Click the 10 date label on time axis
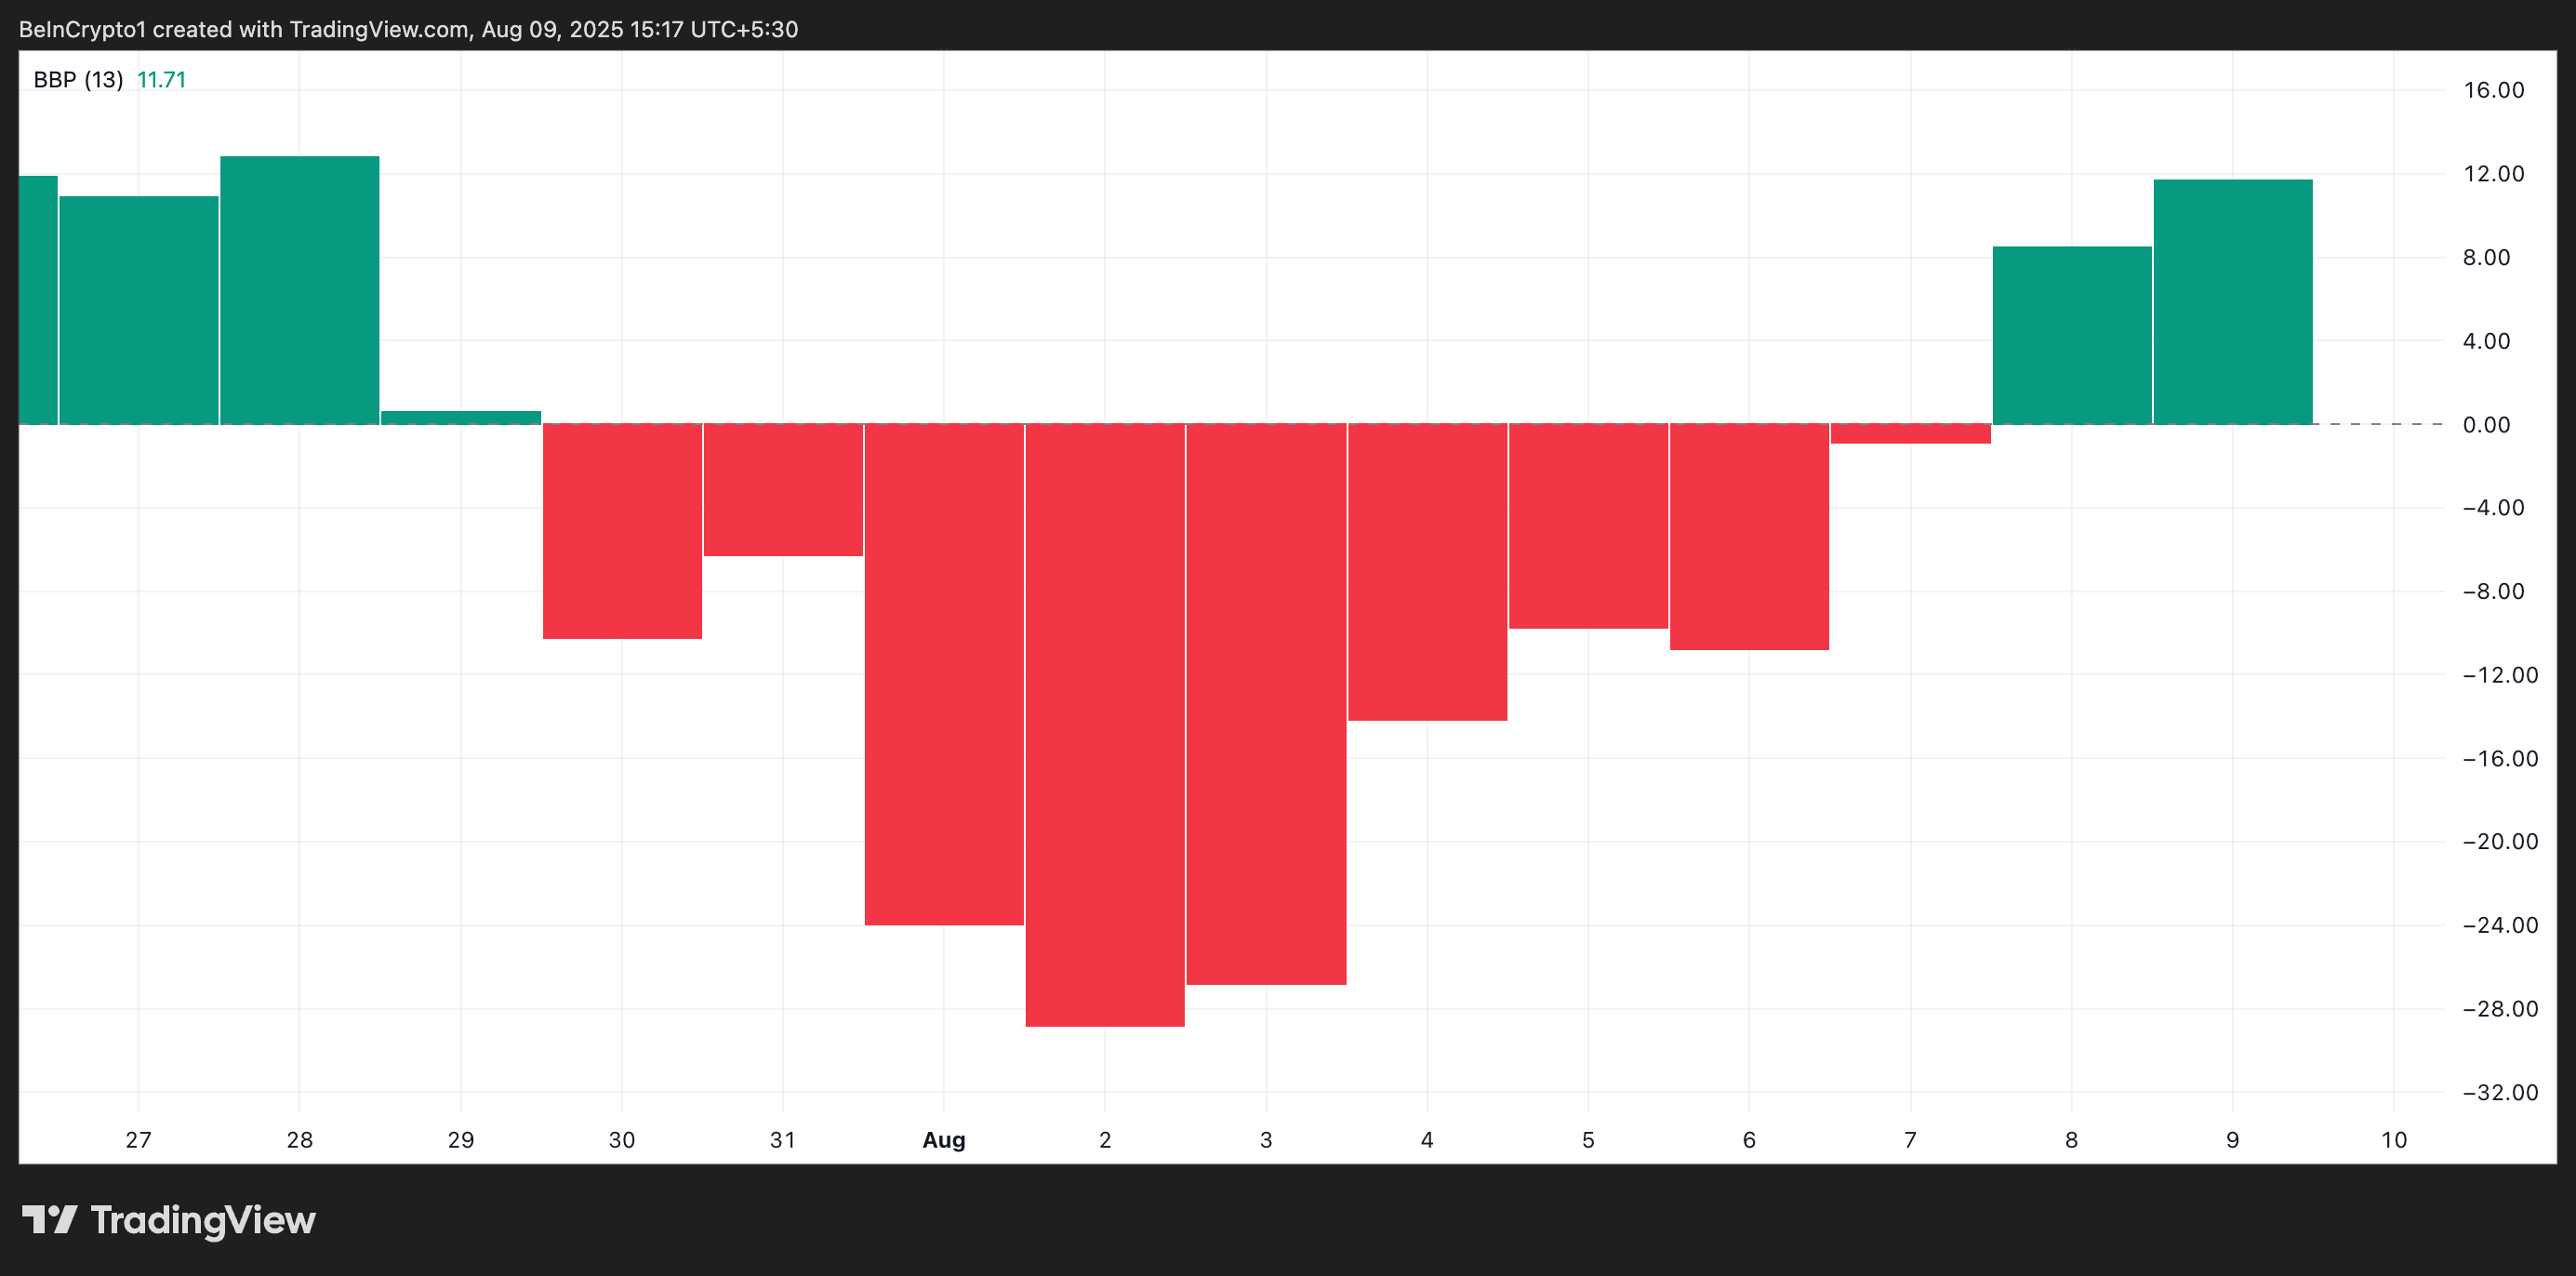 point(2393,1140)
